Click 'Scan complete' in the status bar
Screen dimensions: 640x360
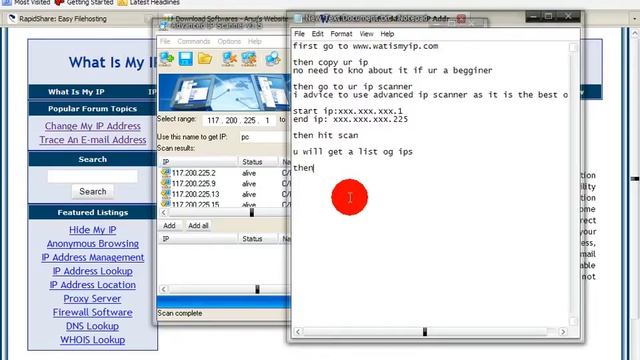[x=180, y=313]
